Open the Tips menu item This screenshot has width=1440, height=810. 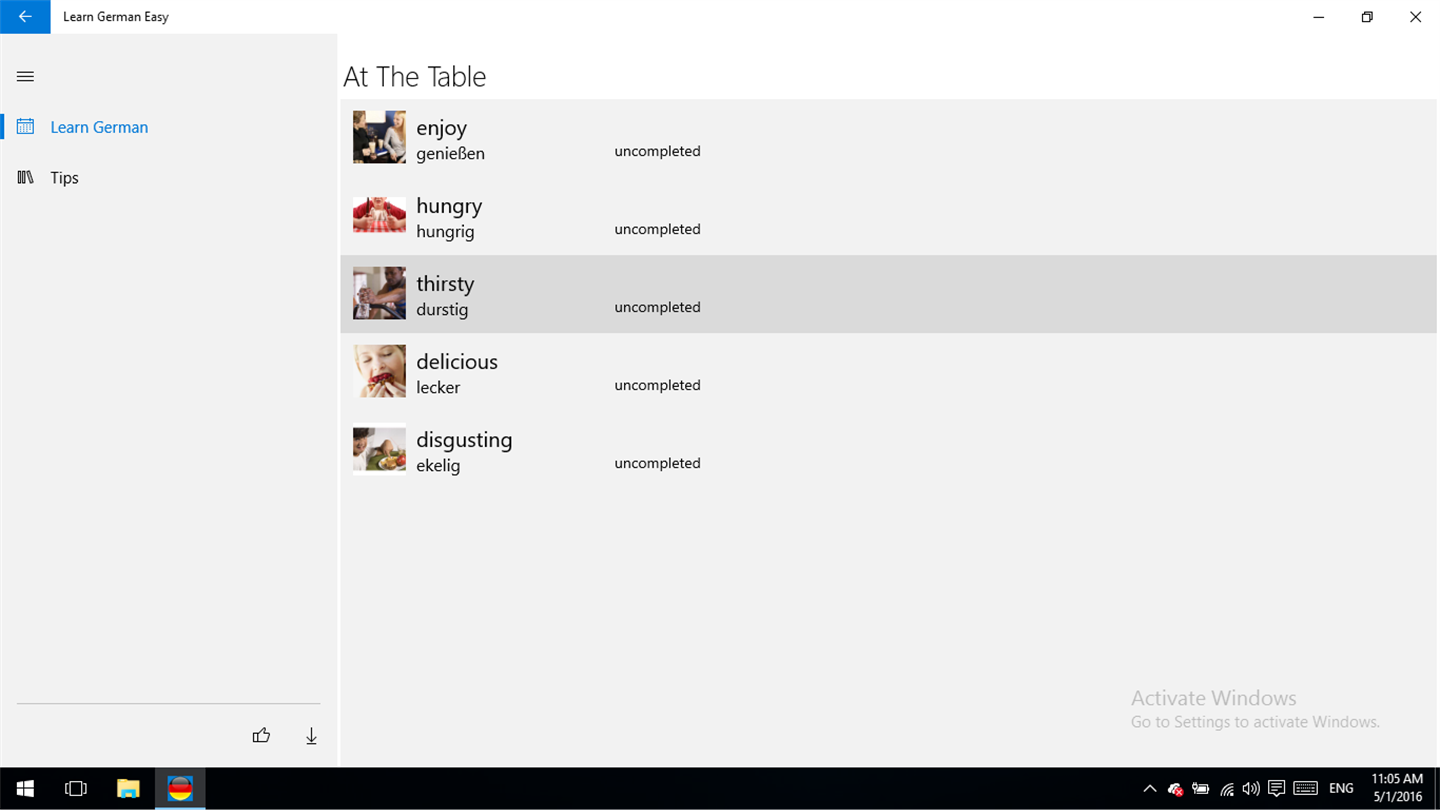(64, 178)
